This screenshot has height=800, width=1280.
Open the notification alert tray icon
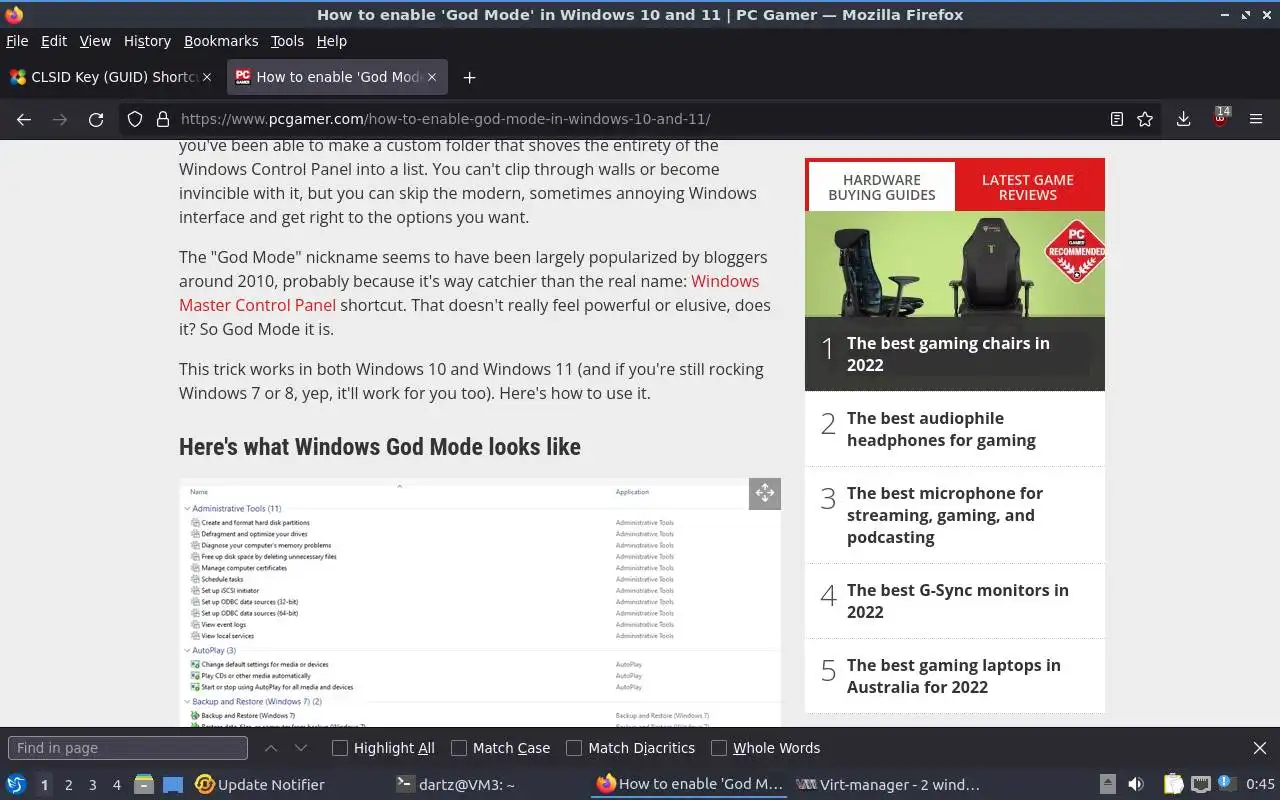pos(1225,784)
